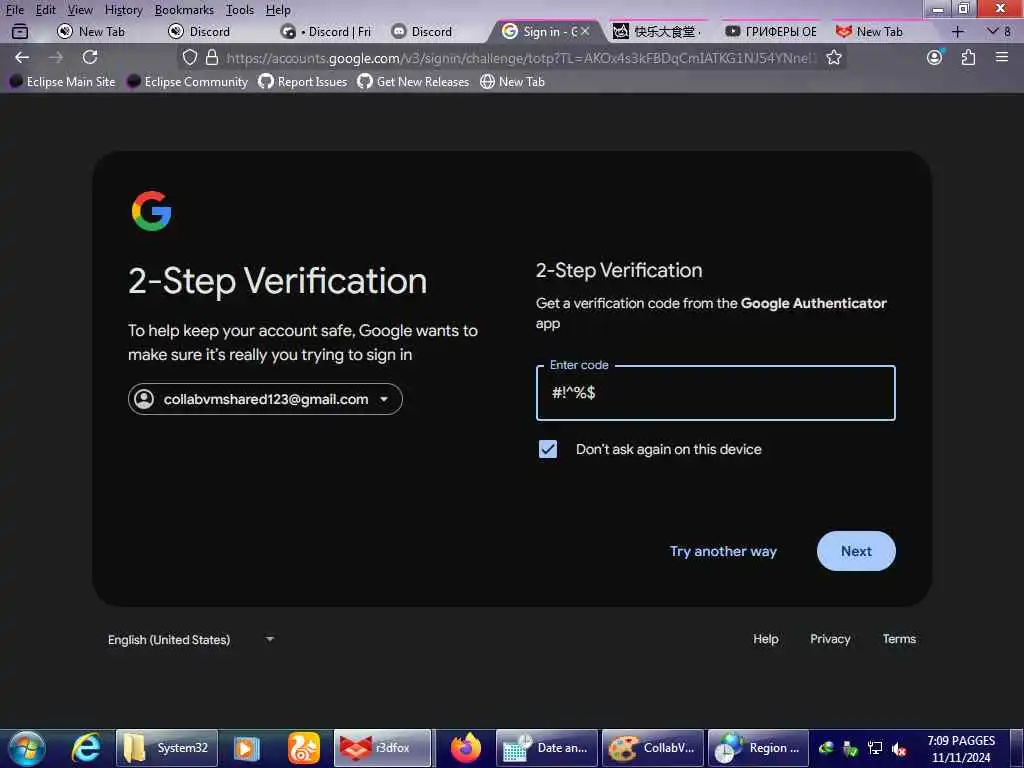Open the History menu

123,10
